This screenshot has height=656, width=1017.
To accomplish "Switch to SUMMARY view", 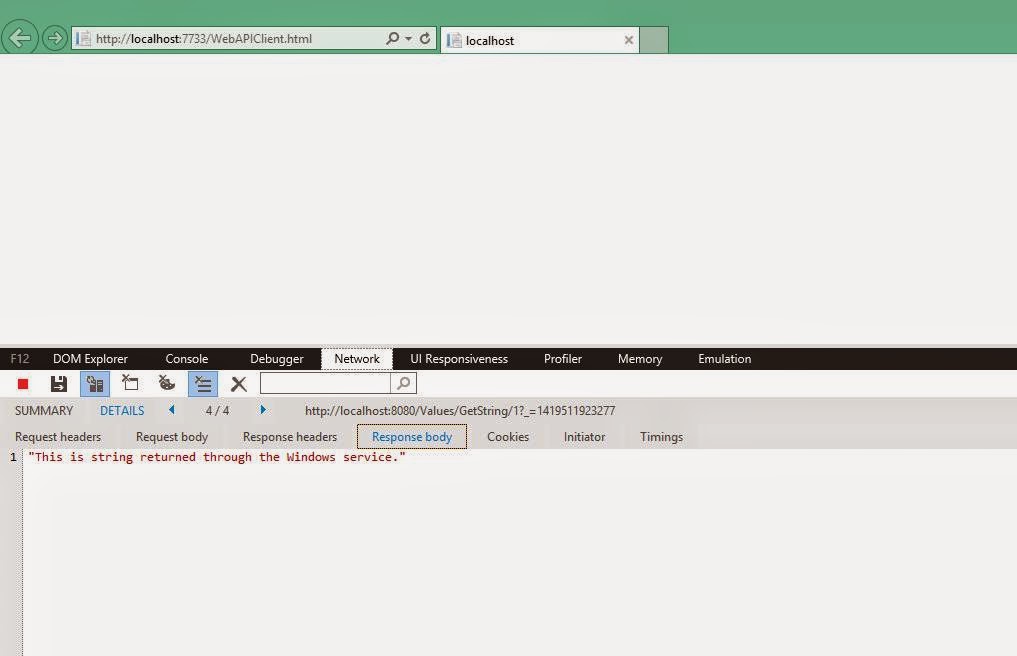I will tap(44, 411).
